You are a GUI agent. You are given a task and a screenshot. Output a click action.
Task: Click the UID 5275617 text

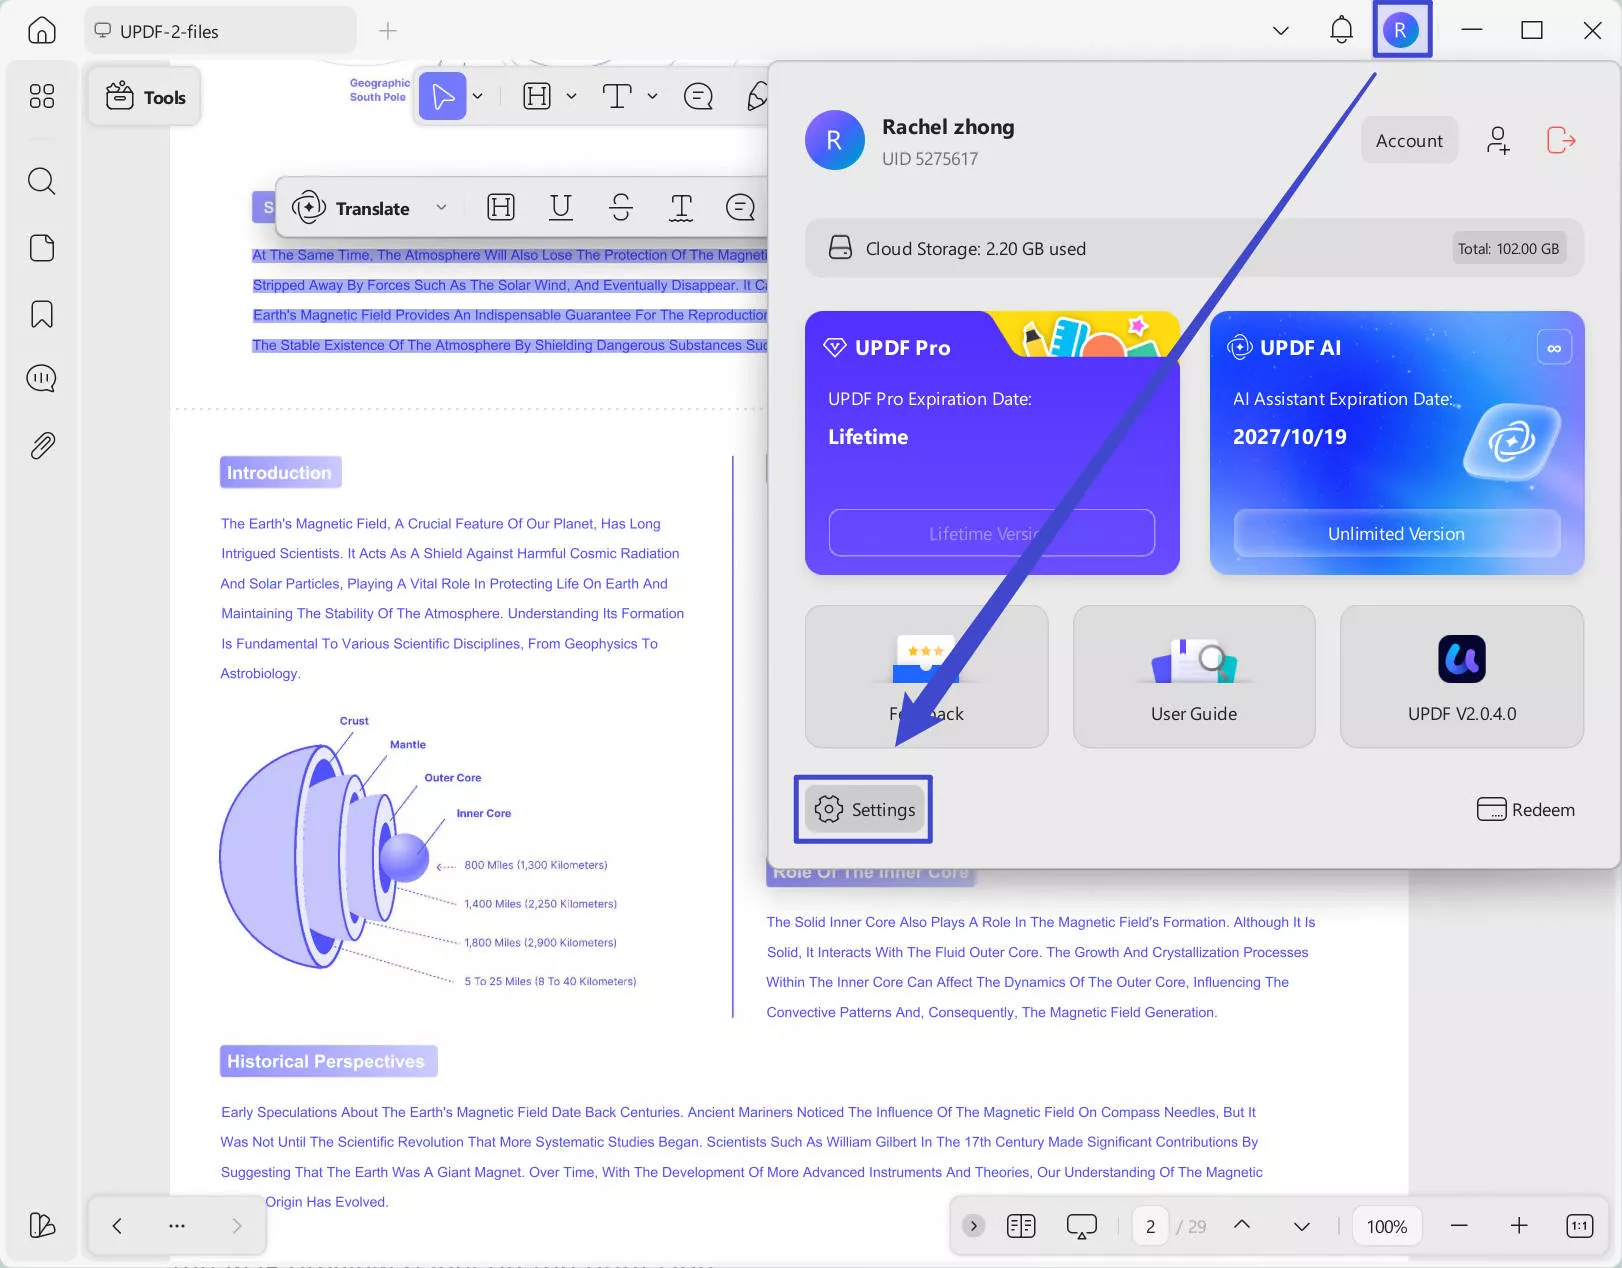pos(930,159)
